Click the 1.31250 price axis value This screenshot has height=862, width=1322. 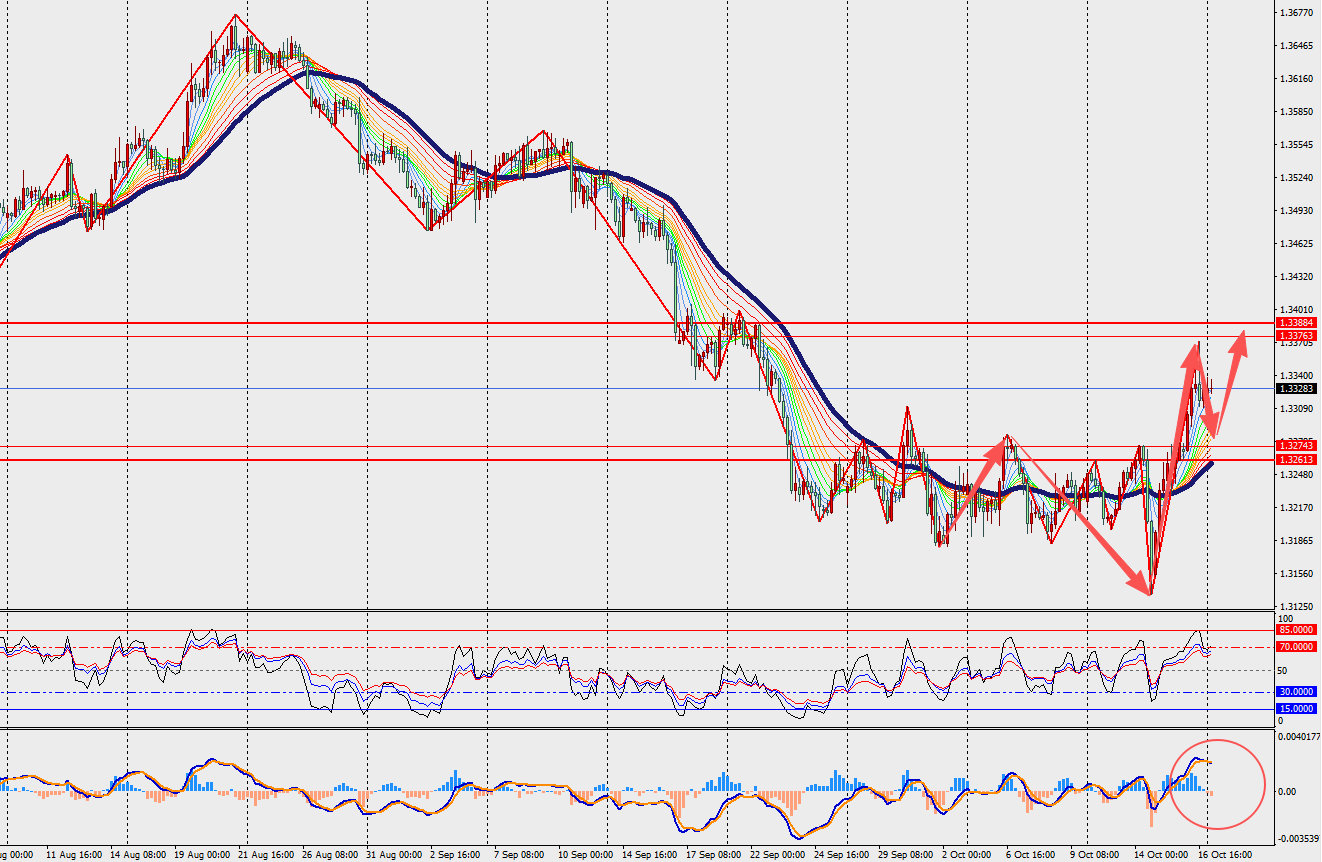(x=1297, y=607)
